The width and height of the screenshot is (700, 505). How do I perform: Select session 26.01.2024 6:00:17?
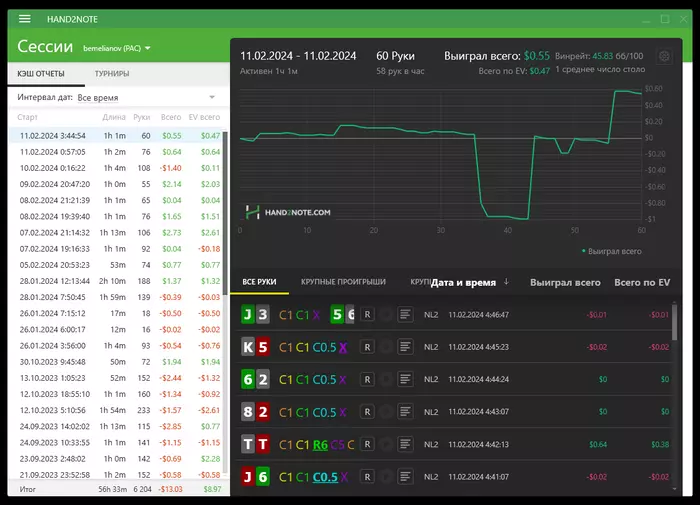coord(115,330)
